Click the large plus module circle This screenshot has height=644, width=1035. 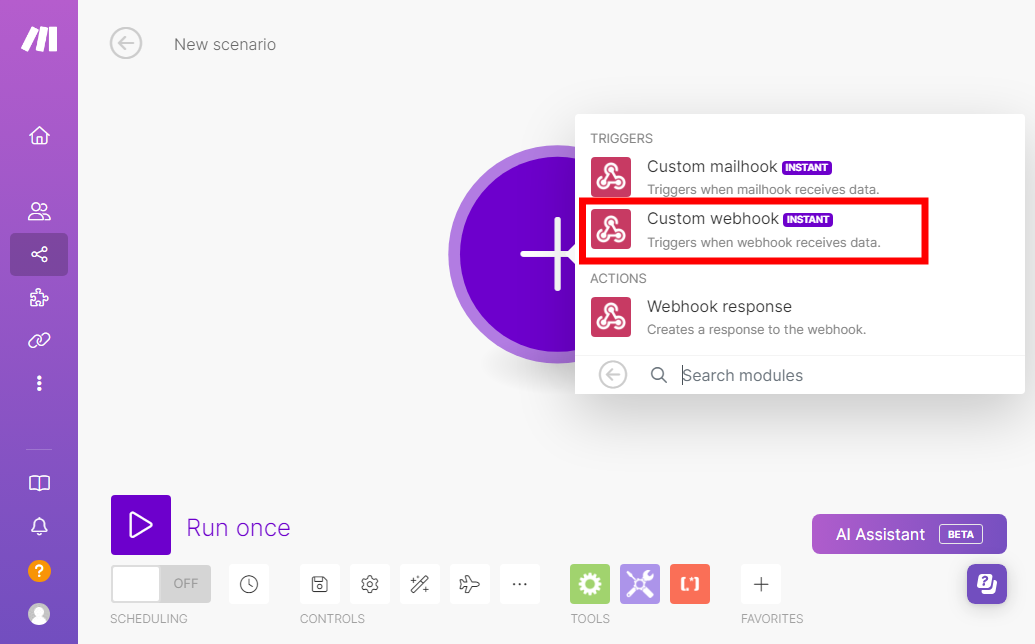(512, 254)
